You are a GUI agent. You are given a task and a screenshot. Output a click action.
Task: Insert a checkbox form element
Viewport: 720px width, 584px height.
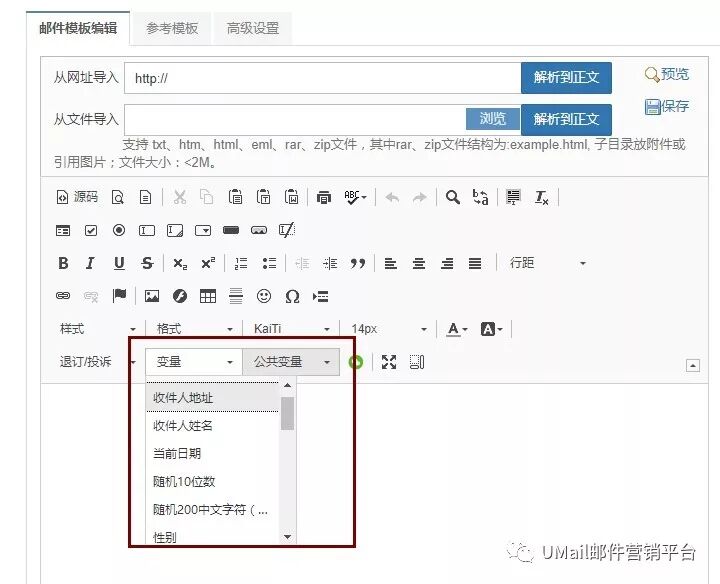91,230
